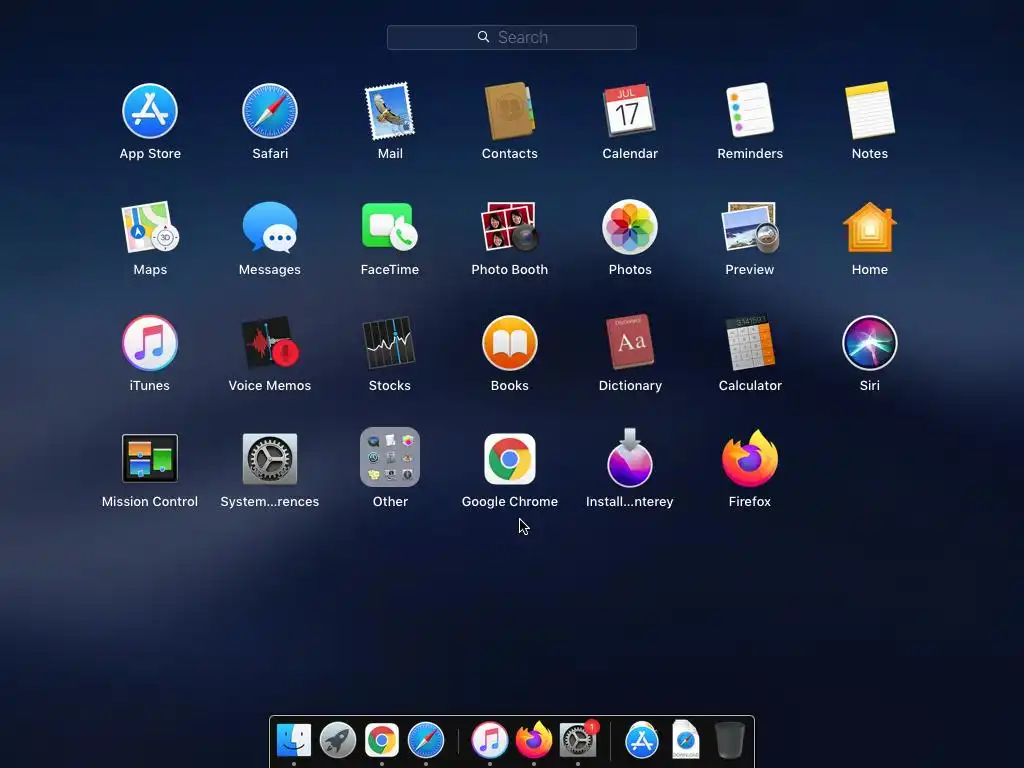Open Finder in the Dock
The height and width of the screenshot is (768, 1024).
pyautogui.click(x=294, y=740)
